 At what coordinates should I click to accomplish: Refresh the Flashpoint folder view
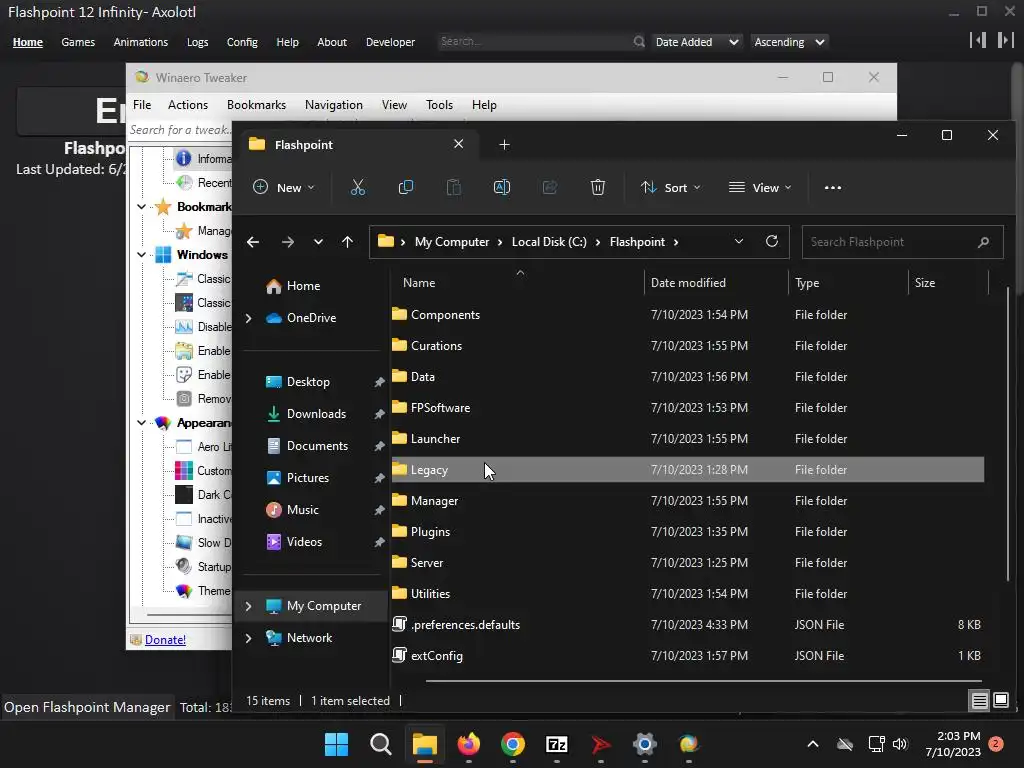coord(772,242)
